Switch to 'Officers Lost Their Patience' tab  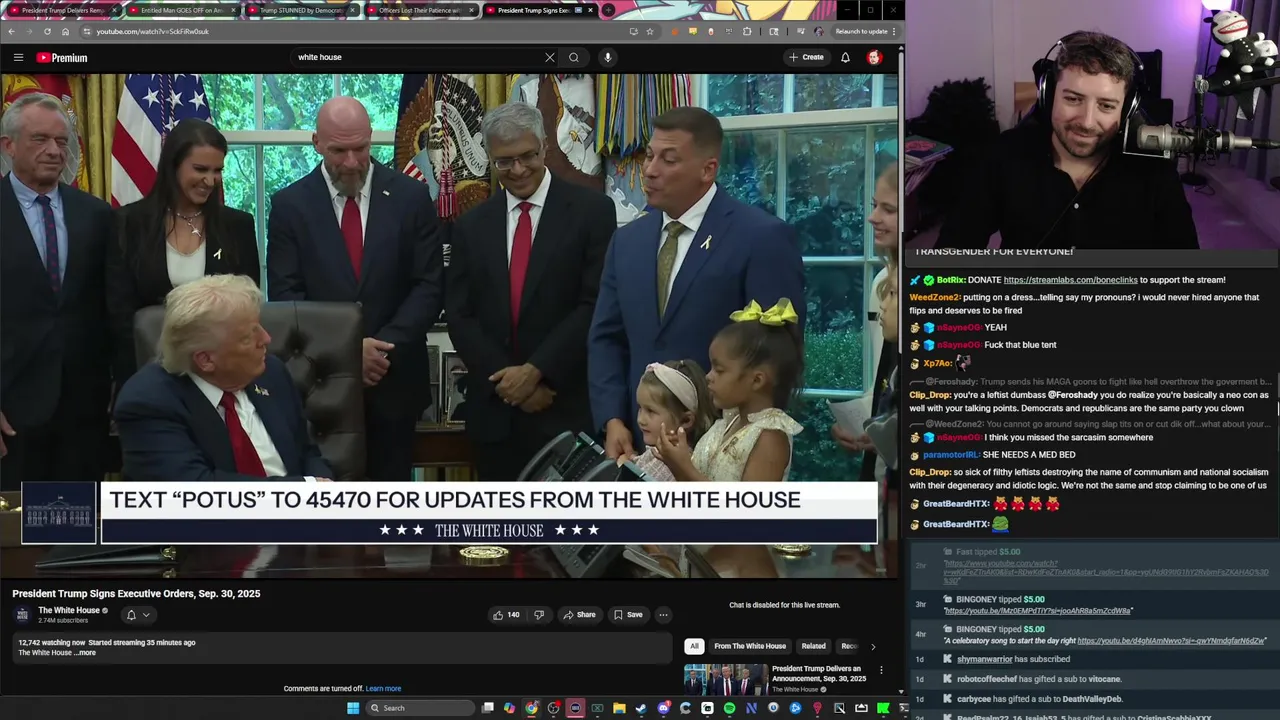(419, 10)
